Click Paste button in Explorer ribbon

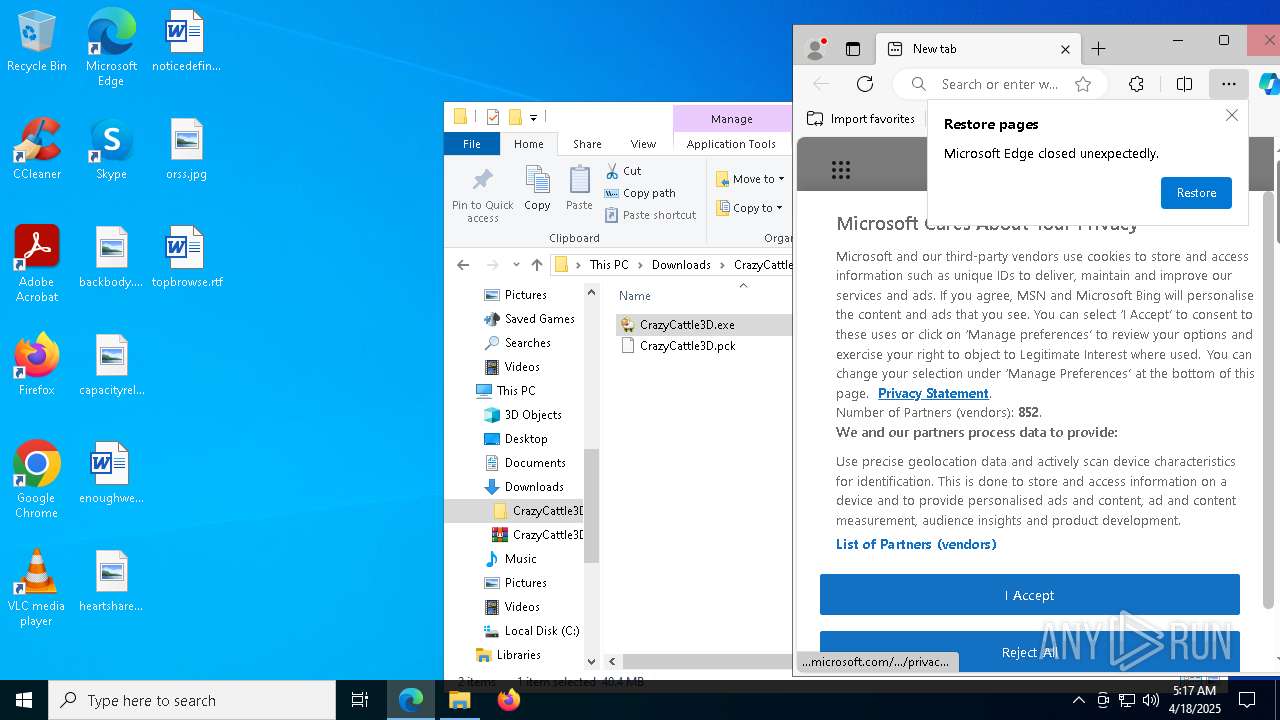579,189
